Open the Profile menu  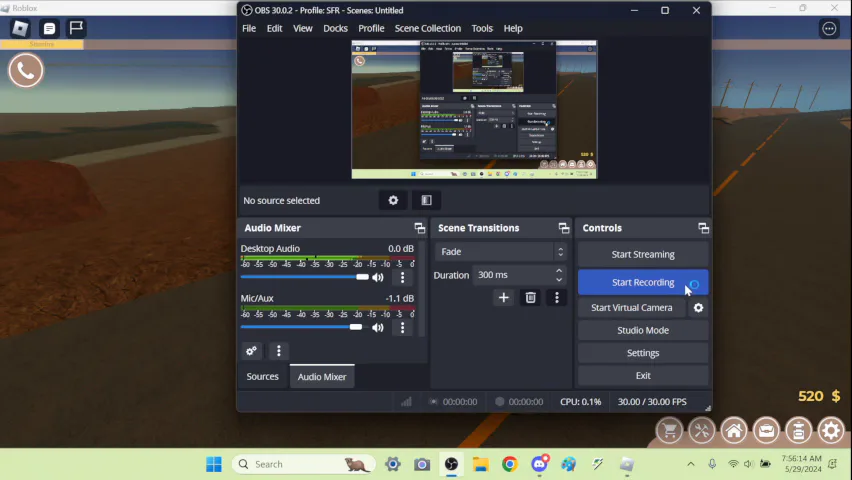(371, 28)
